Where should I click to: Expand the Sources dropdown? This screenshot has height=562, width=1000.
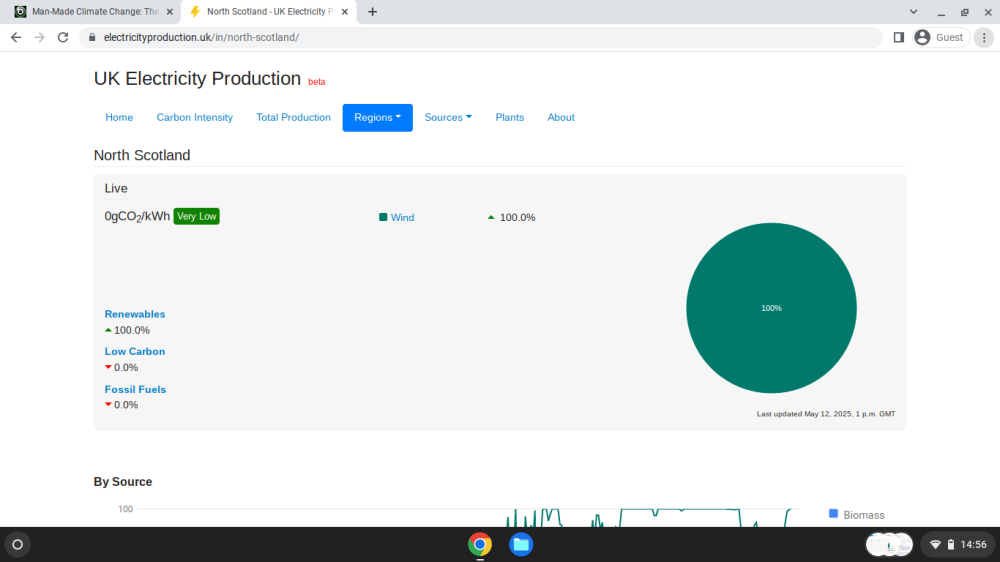(x=448, y=117)
